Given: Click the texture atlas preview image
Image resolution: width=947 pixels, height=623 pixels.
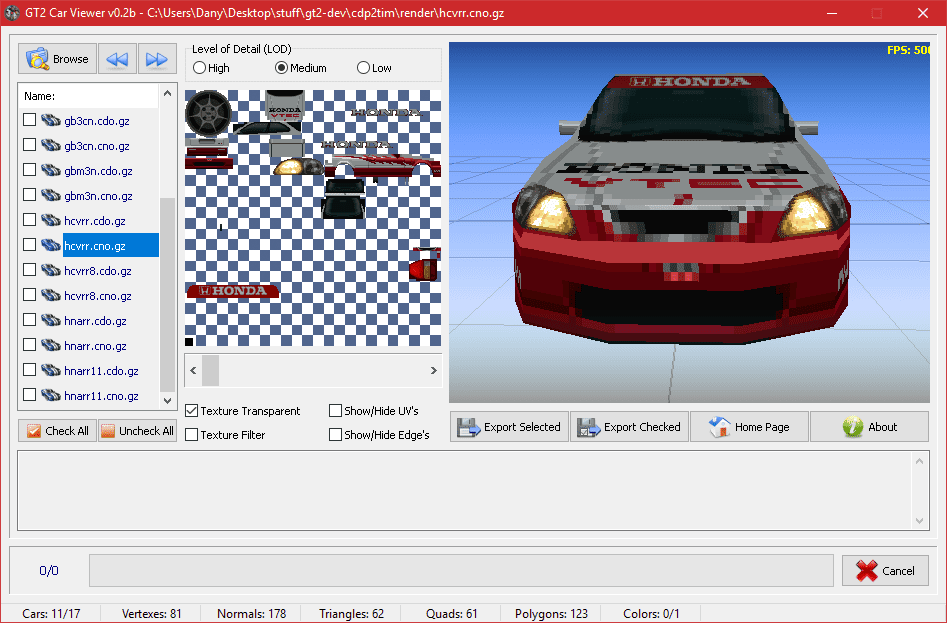Looking at the screenshot, I should 313,218.
